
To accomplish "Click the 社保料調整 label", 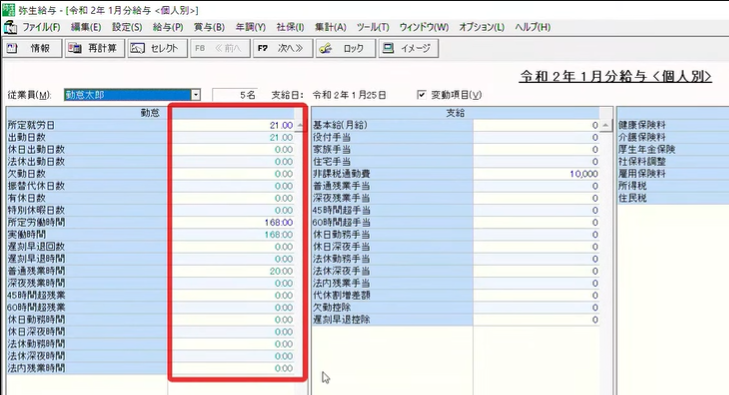I will click(642, 162).
